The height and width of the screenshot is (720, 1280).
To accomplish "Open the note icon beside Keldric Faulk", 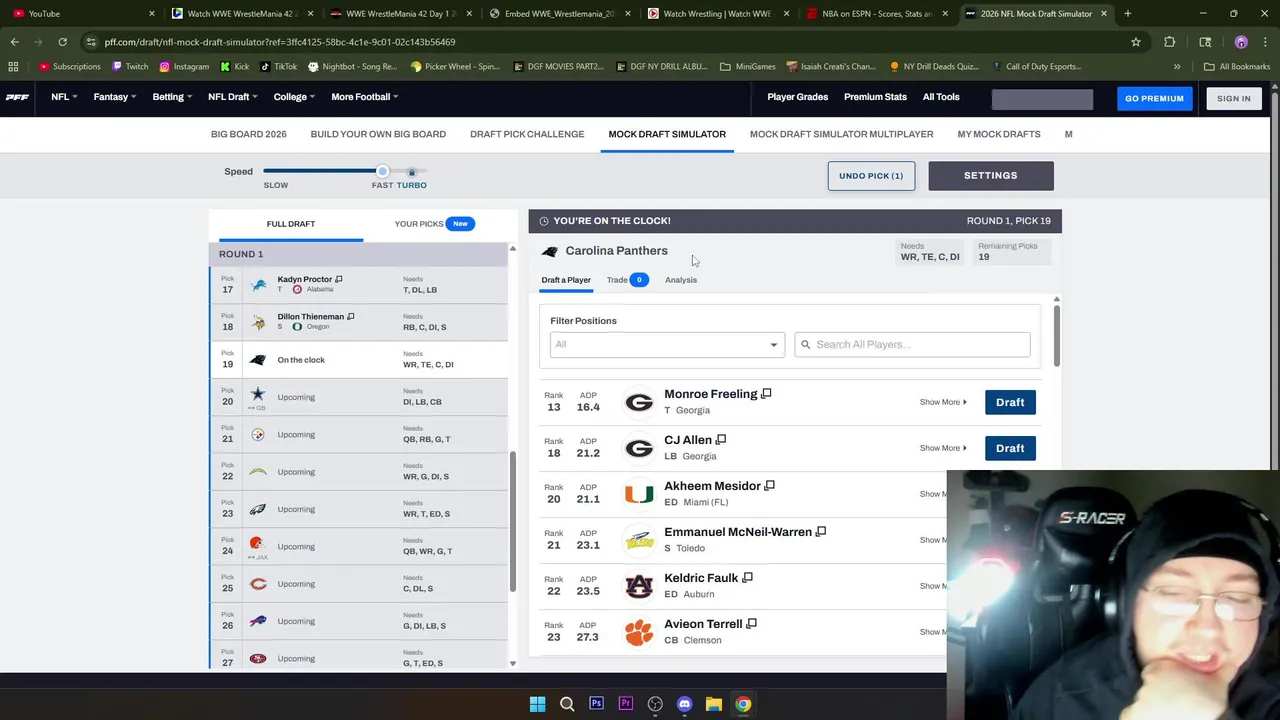I will (x=747, y=578).
